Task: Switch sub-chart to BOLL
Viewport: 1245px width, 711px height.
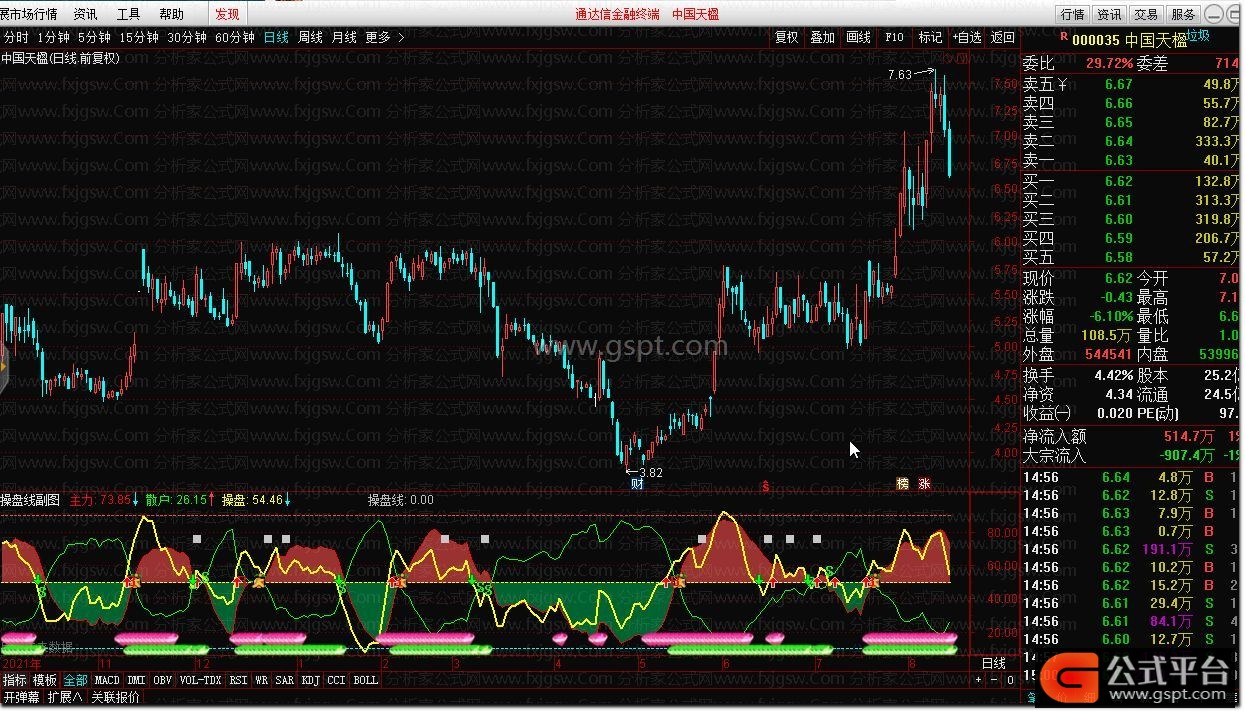Action: pos(366,680)
